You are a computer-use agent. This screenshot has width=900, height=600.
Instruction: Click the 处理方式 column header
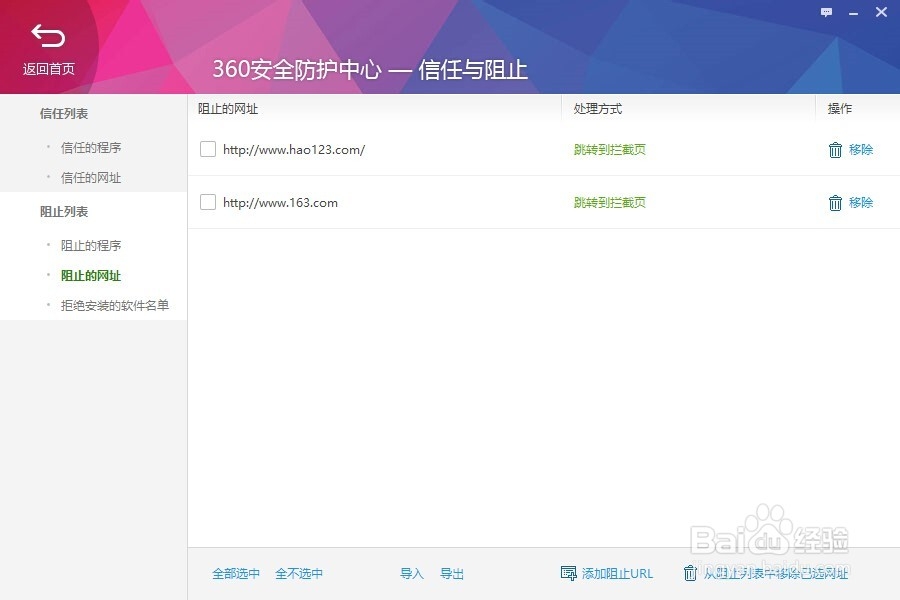click(x=598, y=109)
